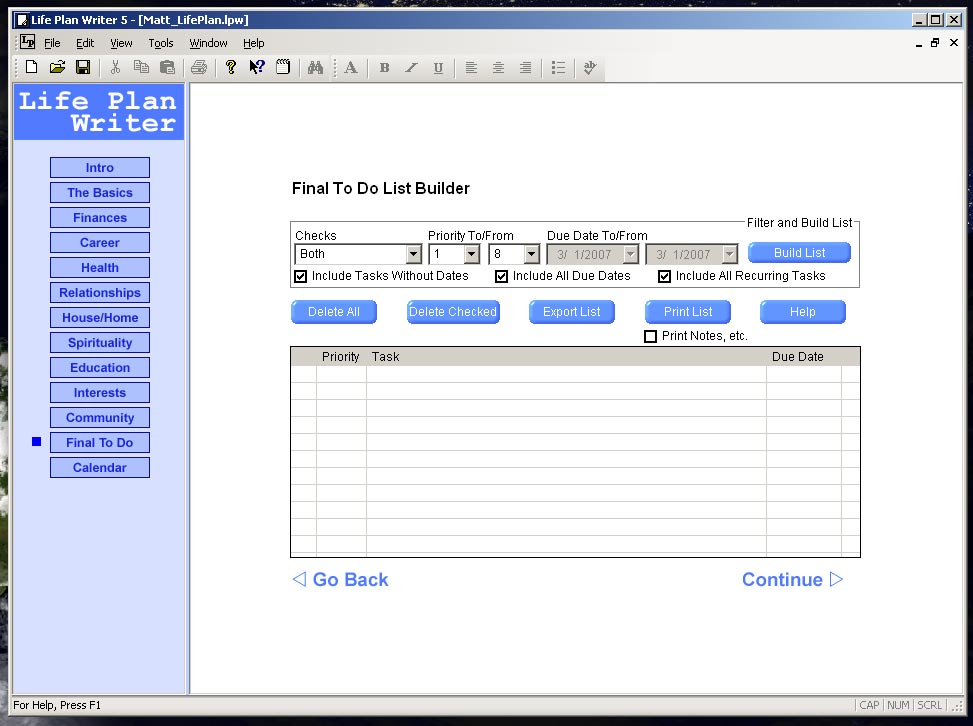Viewport: 973px width, 726px height.
Task: Open the Help menu in menu bar
Action: click(253, 43)
